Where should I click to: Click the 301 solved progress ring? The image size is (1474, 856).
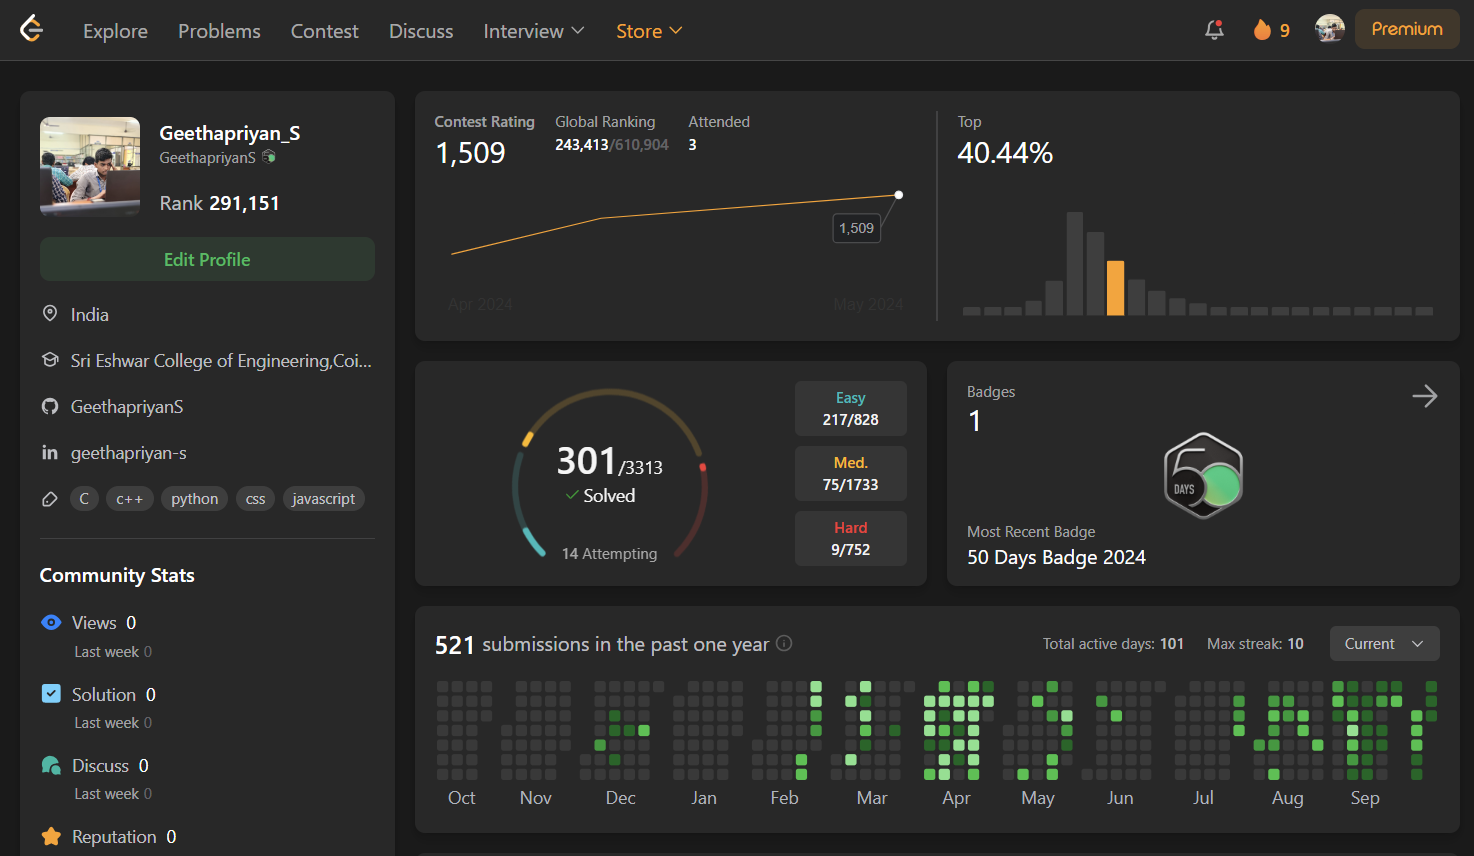pyautogui.click(x=610, y=472)
